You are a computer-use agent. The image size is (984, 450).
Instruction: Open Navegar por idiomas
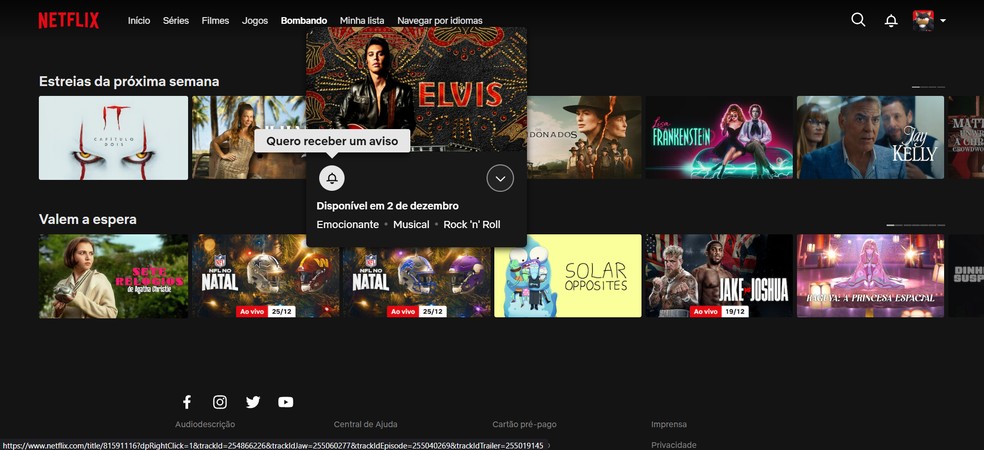[440, 21]
